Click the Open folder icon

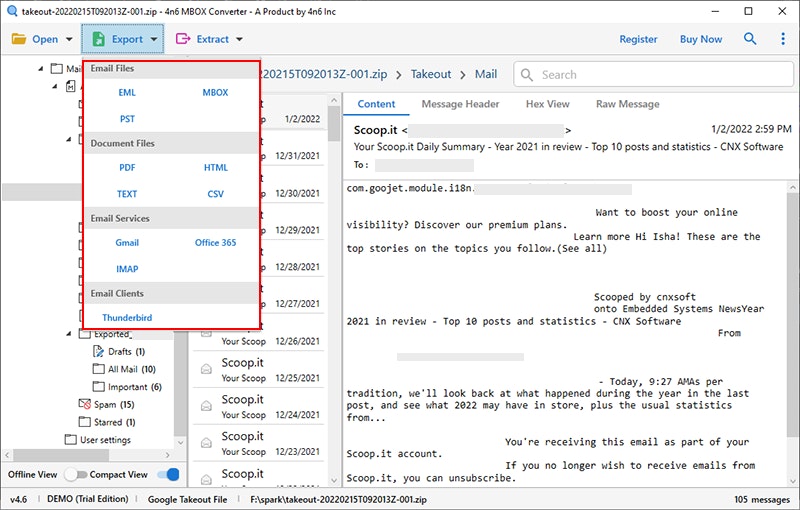coord(19,39)
